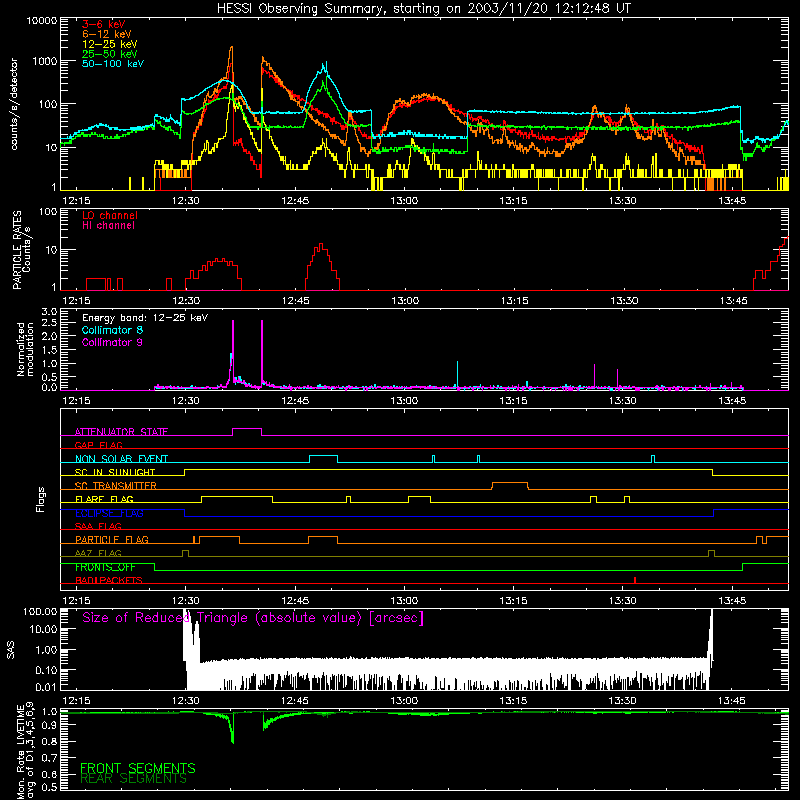Select the '12-25 keV' legend label

coord(110,44)
